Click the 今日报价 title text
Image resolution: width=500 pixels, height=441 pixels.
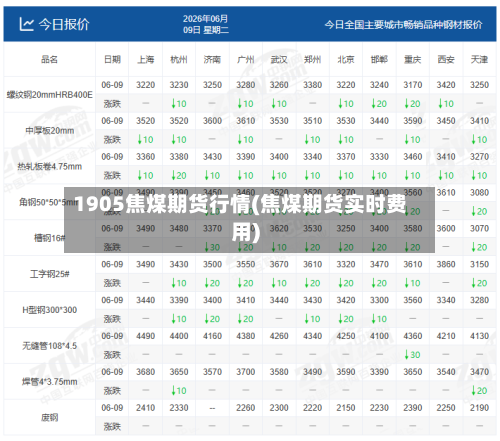click(x=64, y=24)
